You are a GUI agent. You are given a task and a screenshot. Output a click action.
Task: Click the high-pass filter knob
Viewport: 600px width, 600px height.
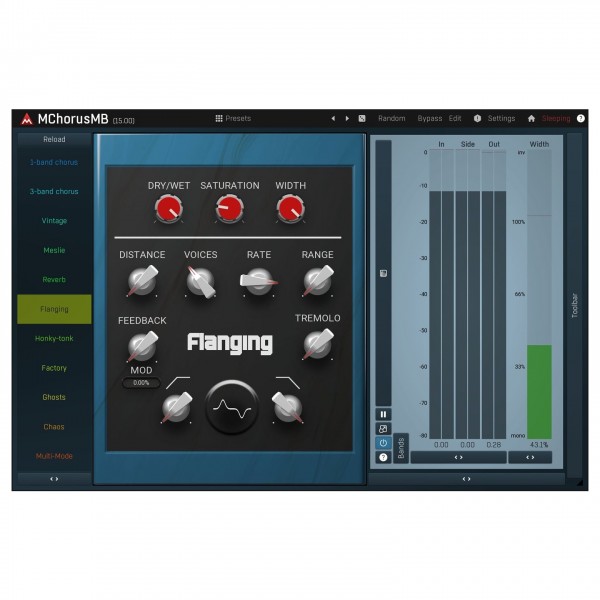click(176, 408)
